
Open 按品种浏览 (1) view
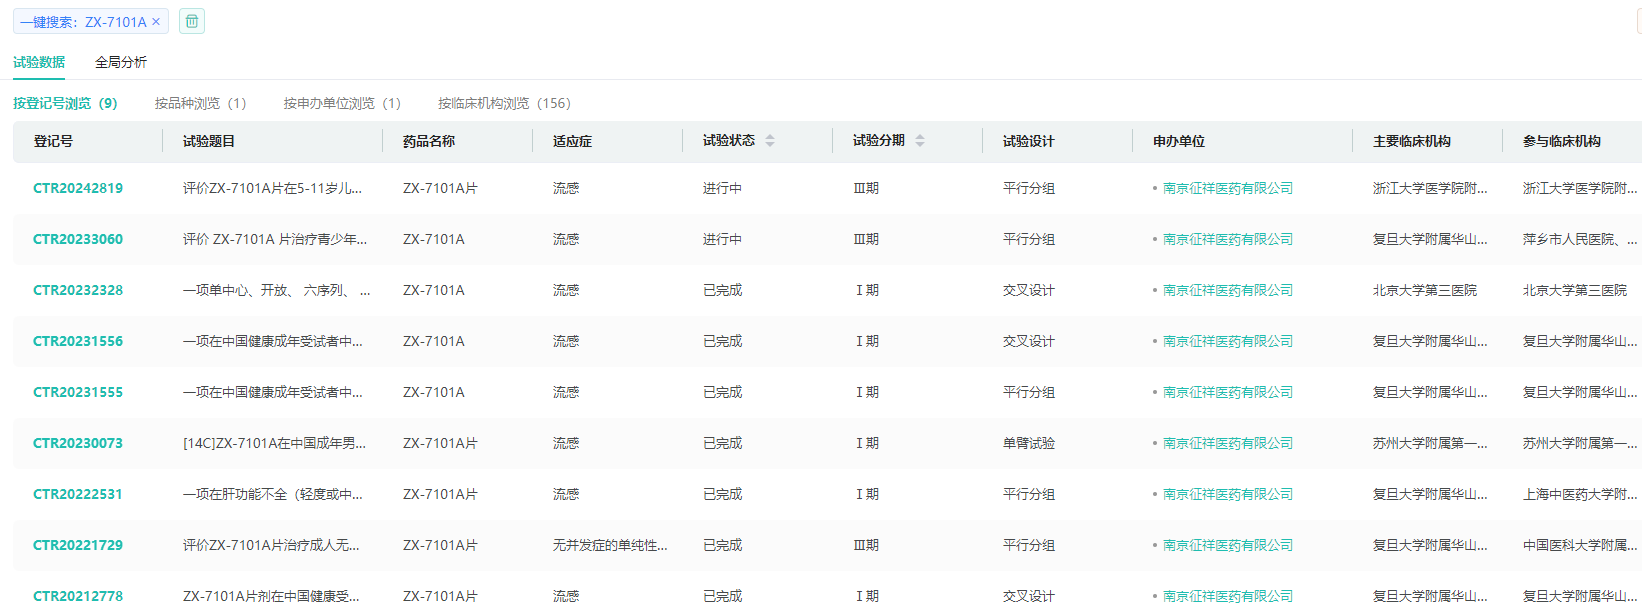[200, 103]
